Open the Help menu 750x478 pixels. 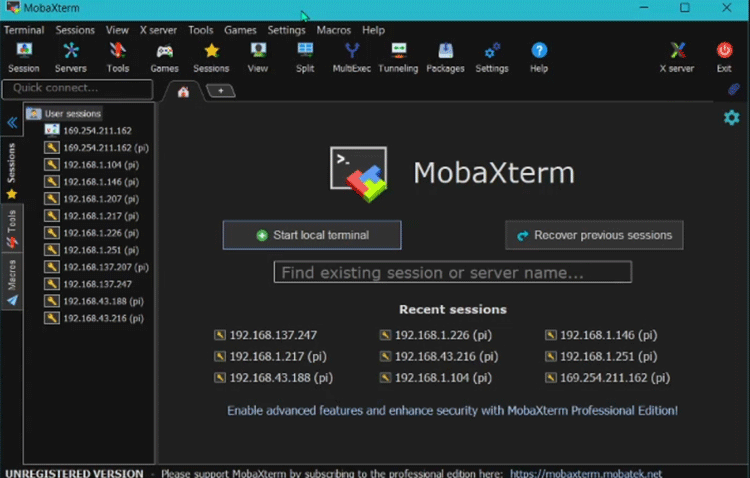374,30
